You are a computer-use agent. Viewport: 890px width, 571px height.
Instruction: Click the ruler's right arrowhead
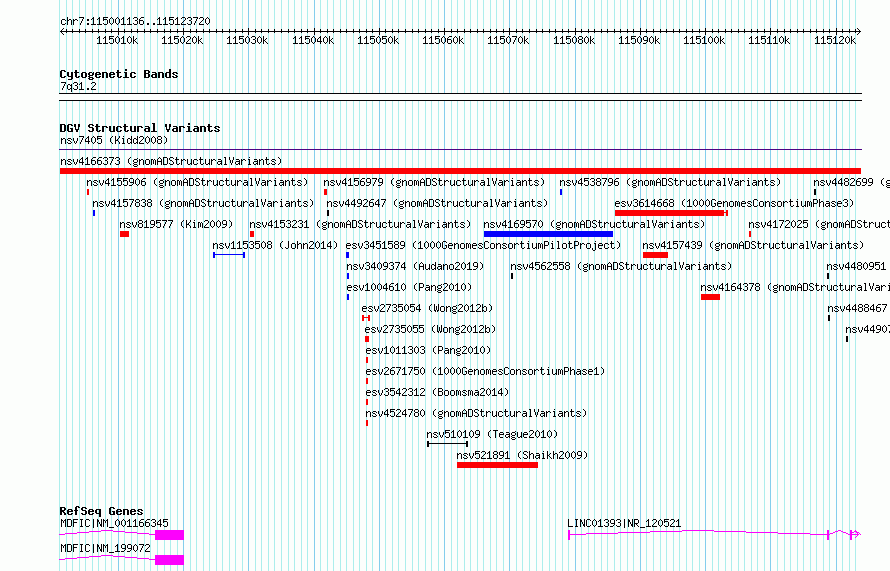click(859, 32)
